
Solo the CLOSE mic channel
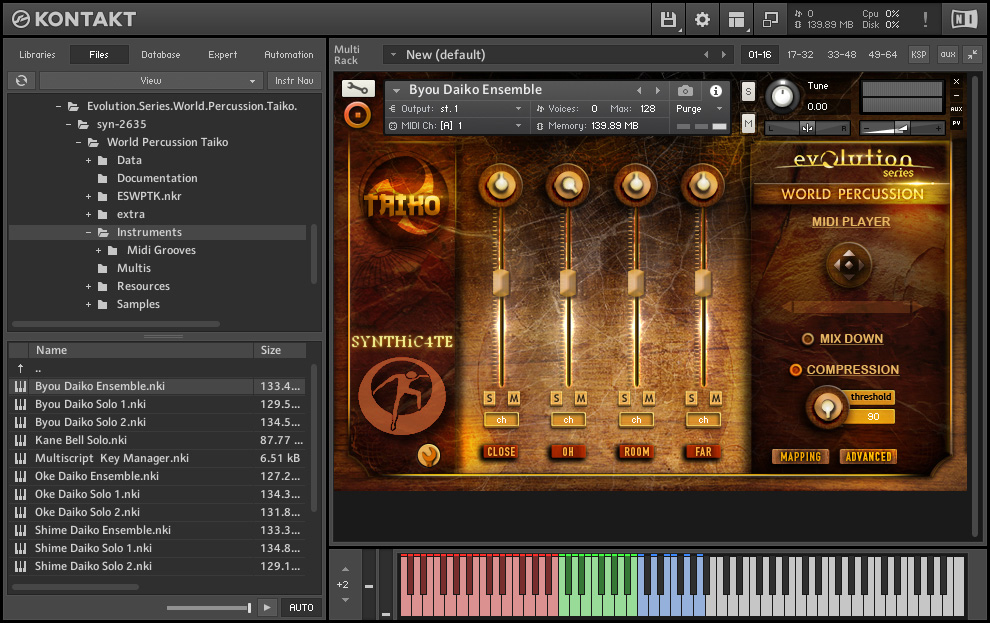(489, 398)
